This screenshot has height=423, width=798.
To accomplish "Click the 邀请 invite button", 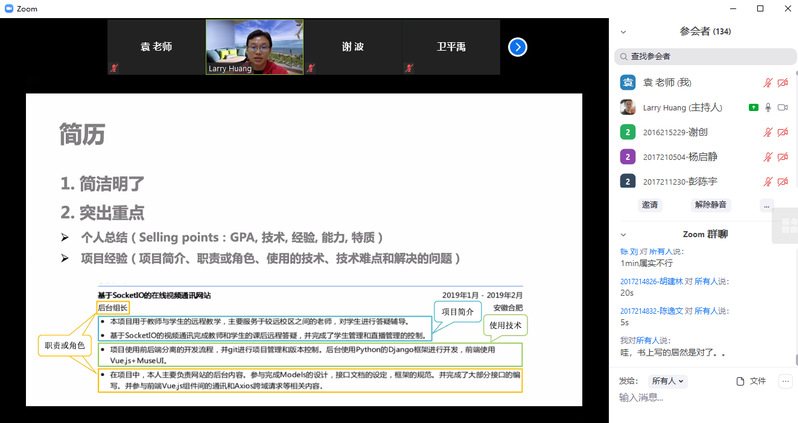I will (x=650, y=204).
